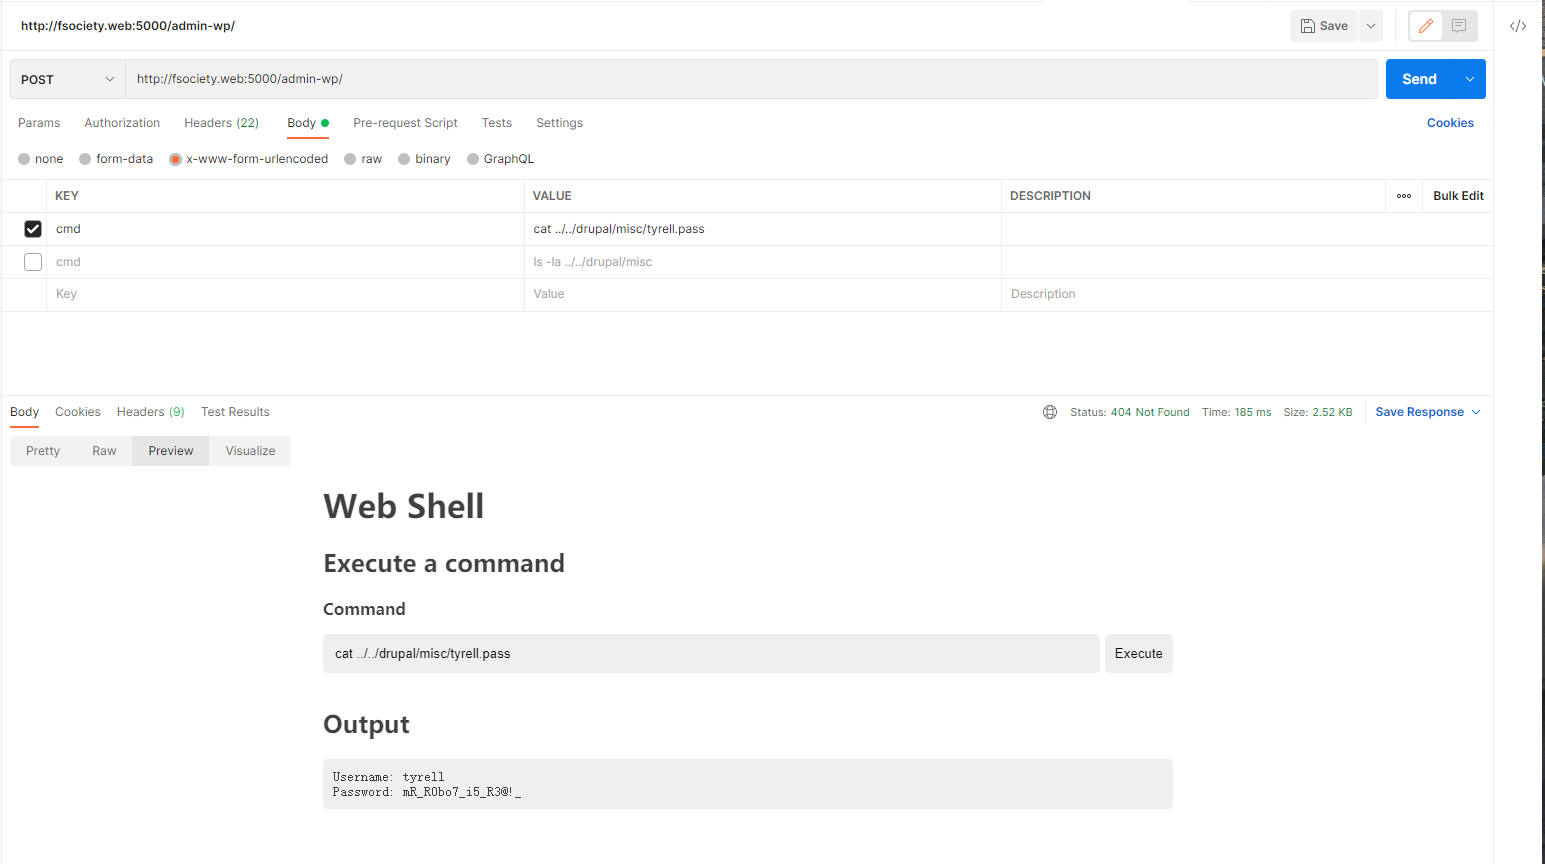Screen dimensions: 1545x864
Task: Expand the Send button dropdown arrow
Action: (1470, 79)
